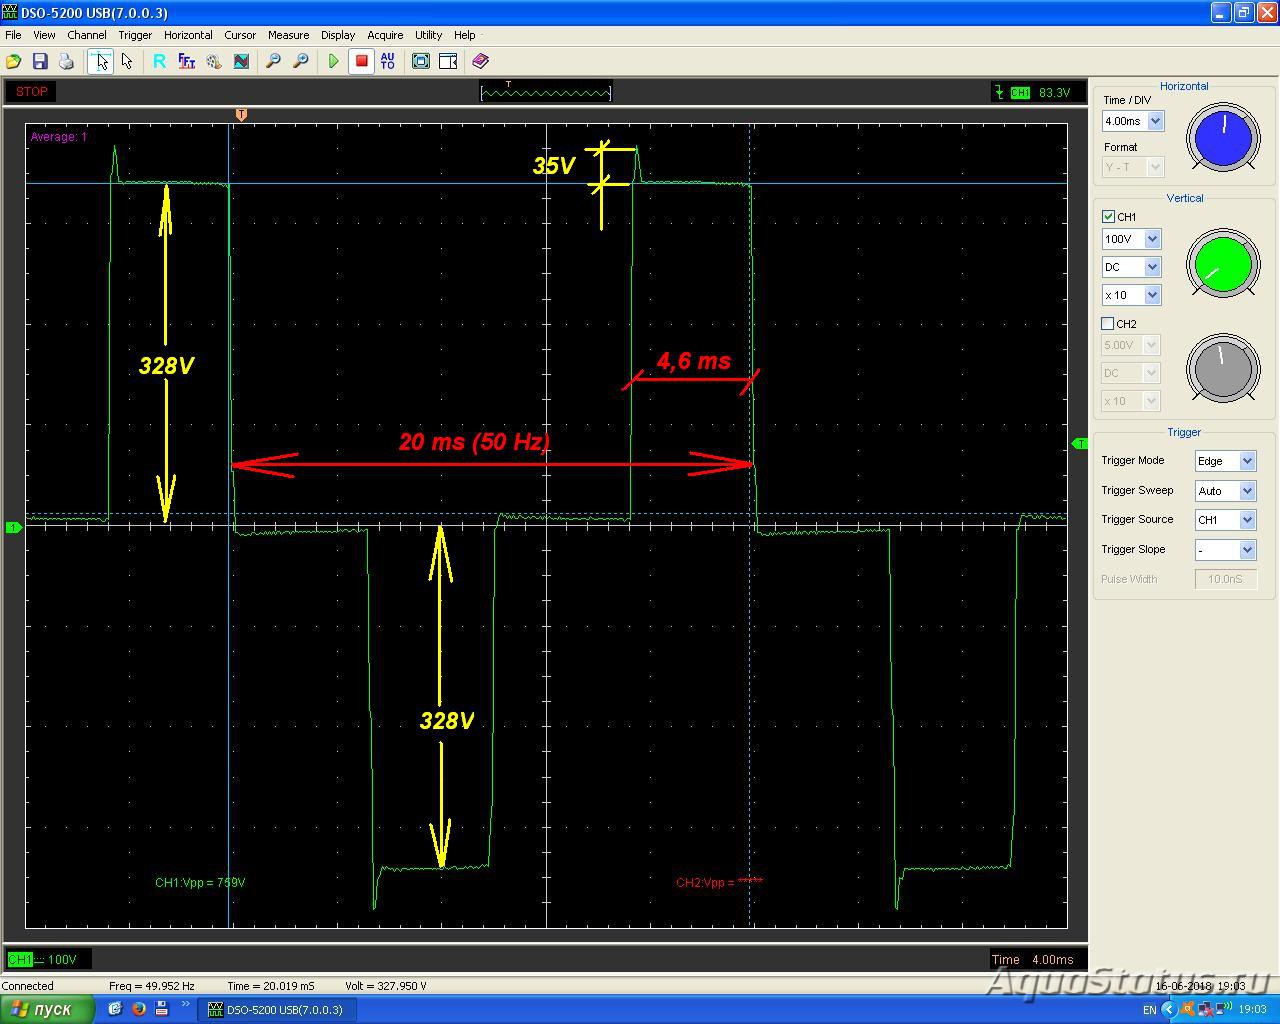Zoom in with the plus magnifier
1280x1024 pixels.
click(300, 61)
